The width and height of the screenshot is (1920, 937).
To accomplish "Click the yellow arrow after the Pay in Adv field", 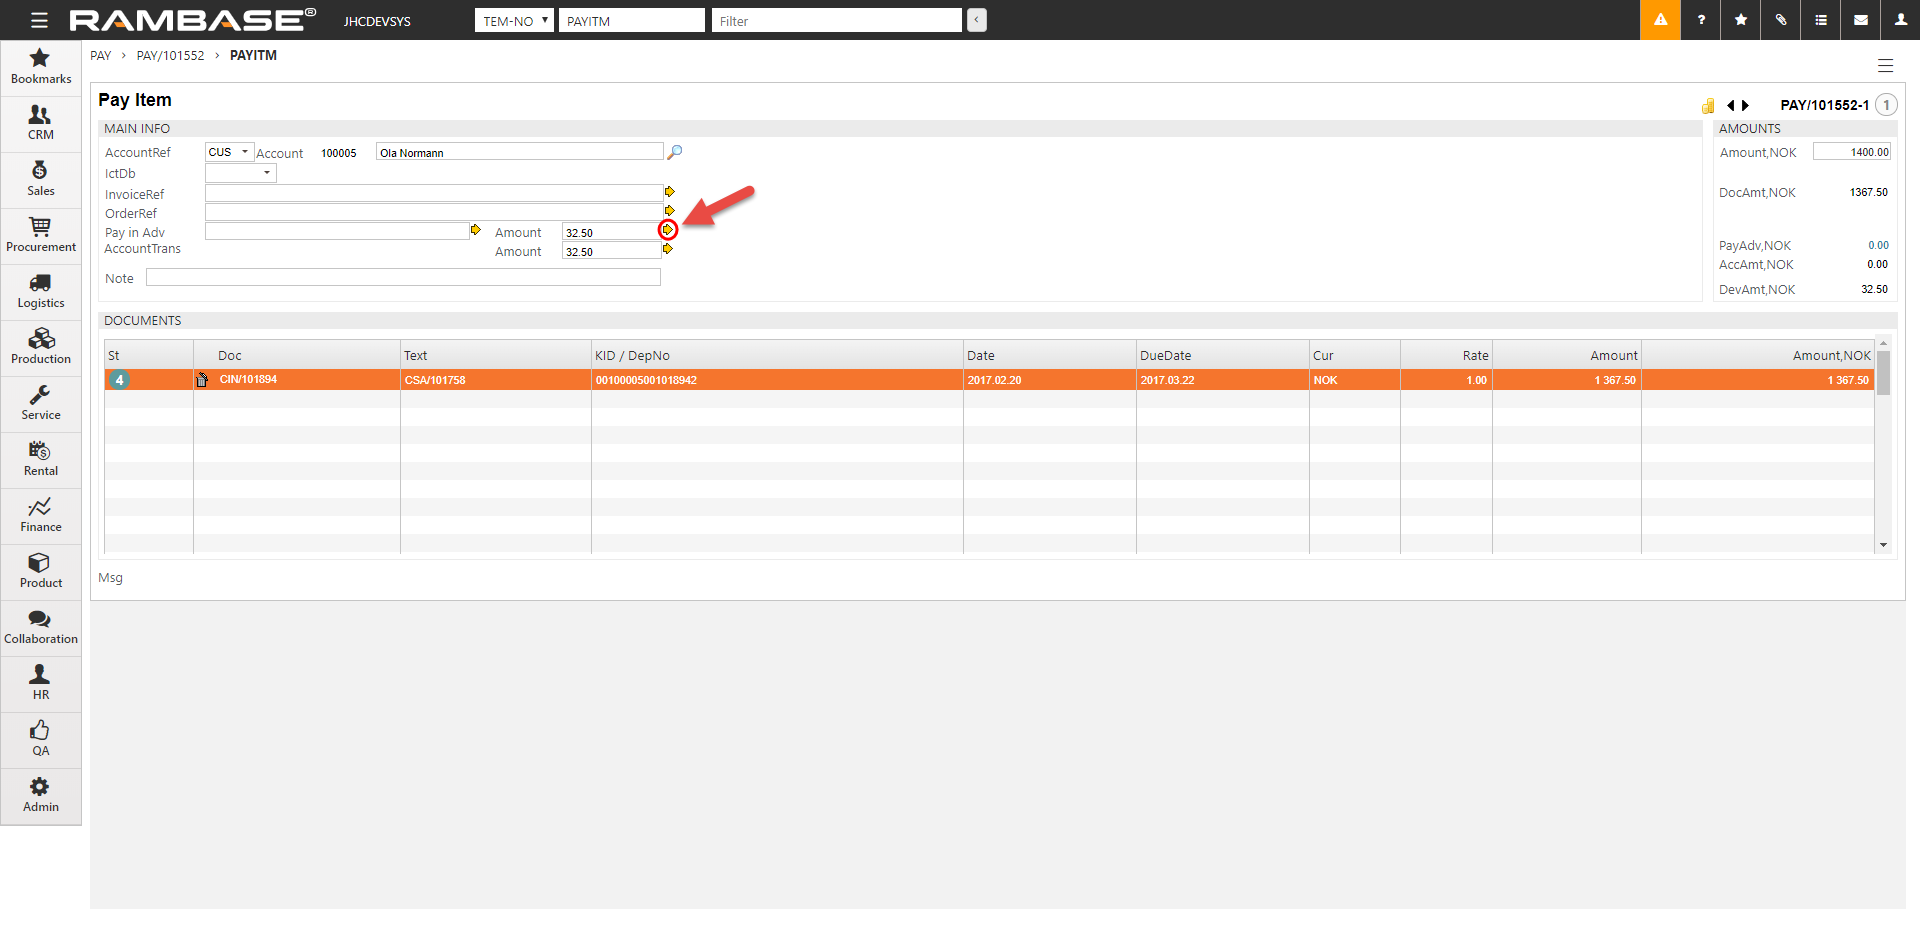I will coord(476,230).
